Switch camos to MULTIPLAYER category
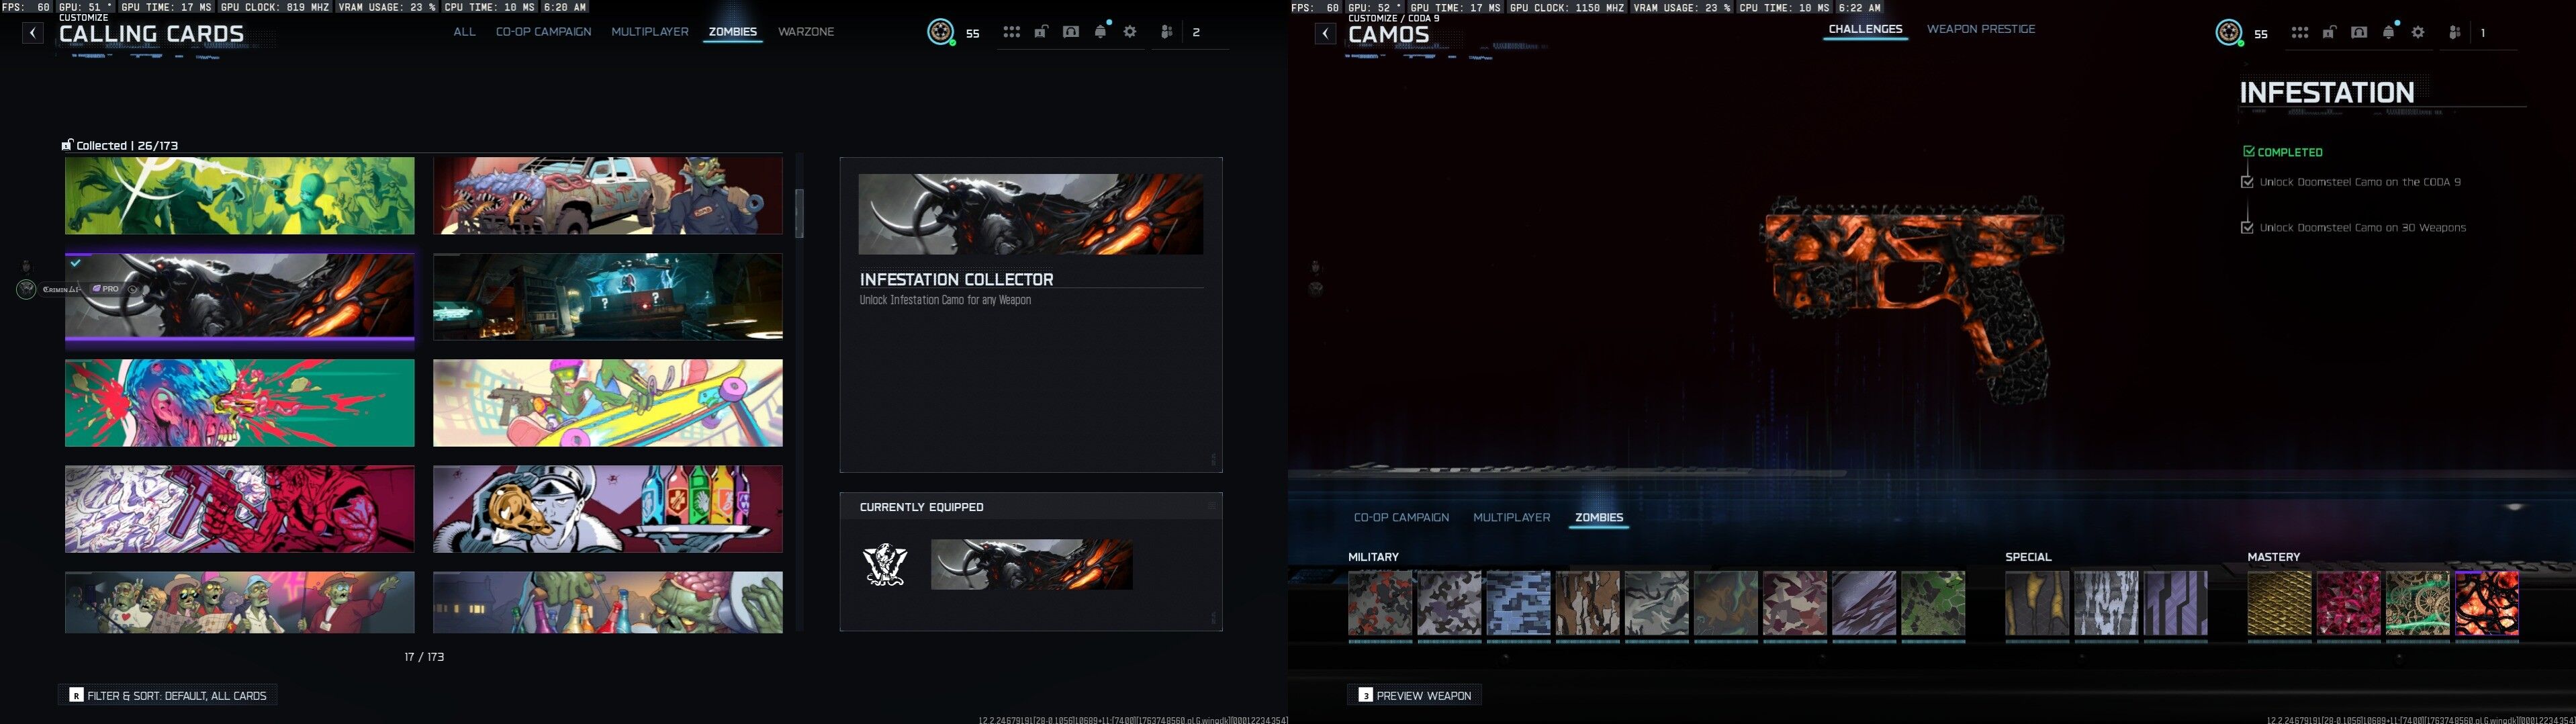The height and width of the screenshot is (724, 2576). (1511, 517)
